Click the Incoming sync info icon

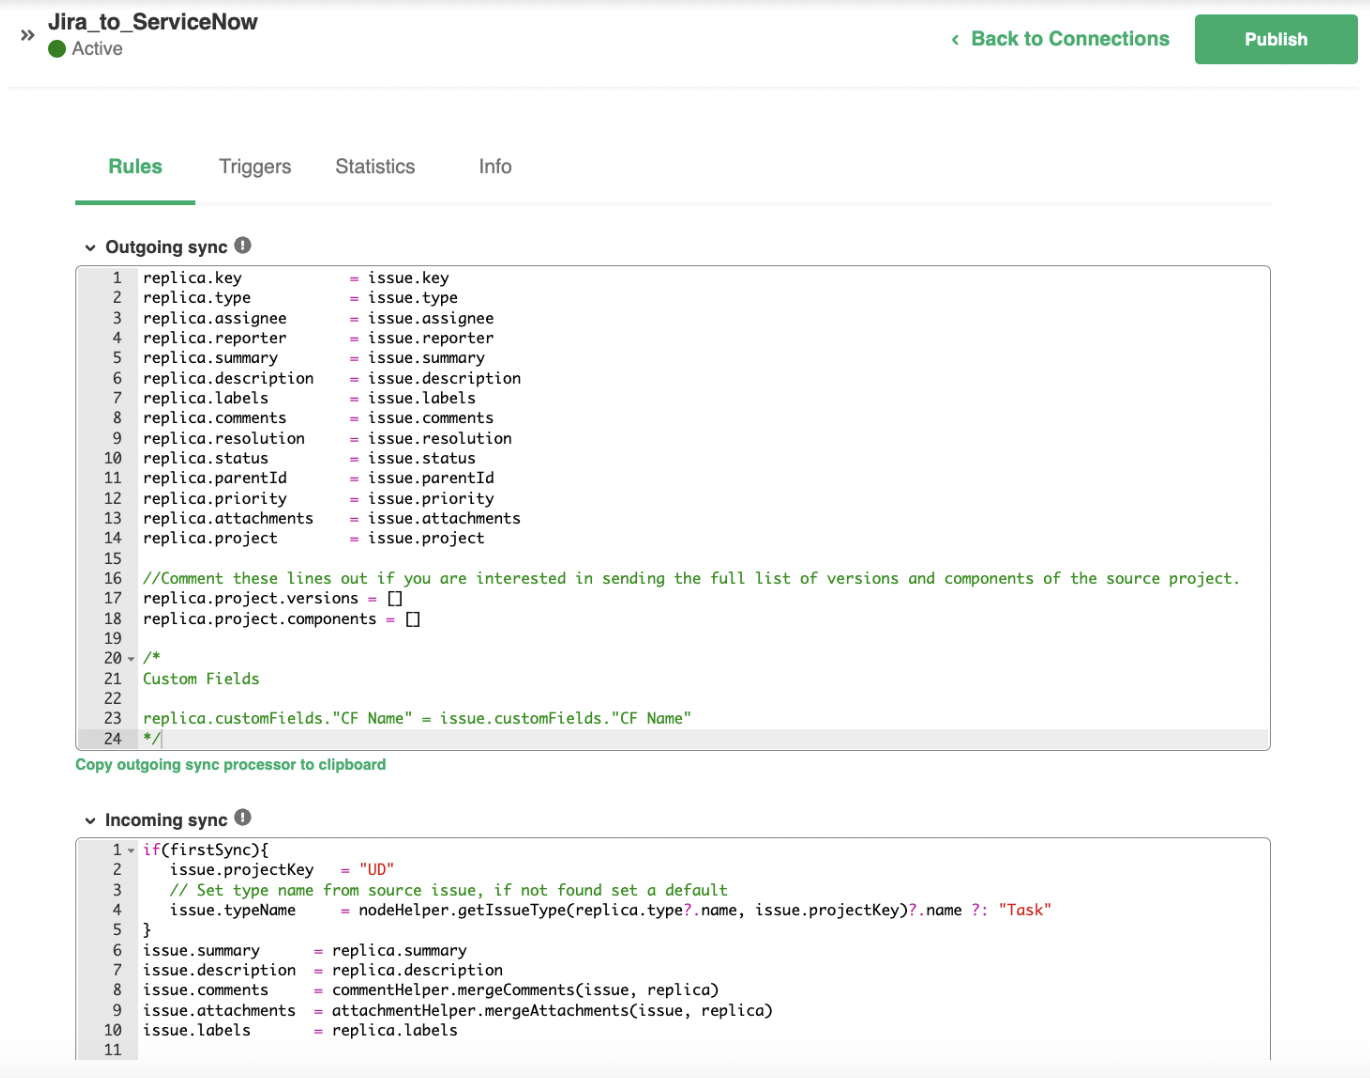243,817
